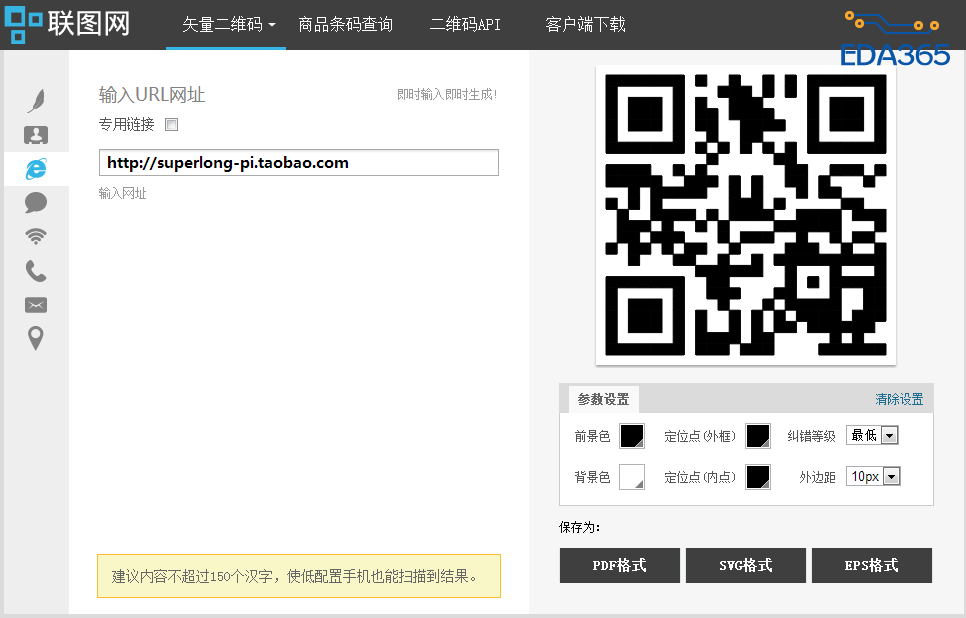
Task: Select the 参数设置 tab
Action: (x=604, y=399)
